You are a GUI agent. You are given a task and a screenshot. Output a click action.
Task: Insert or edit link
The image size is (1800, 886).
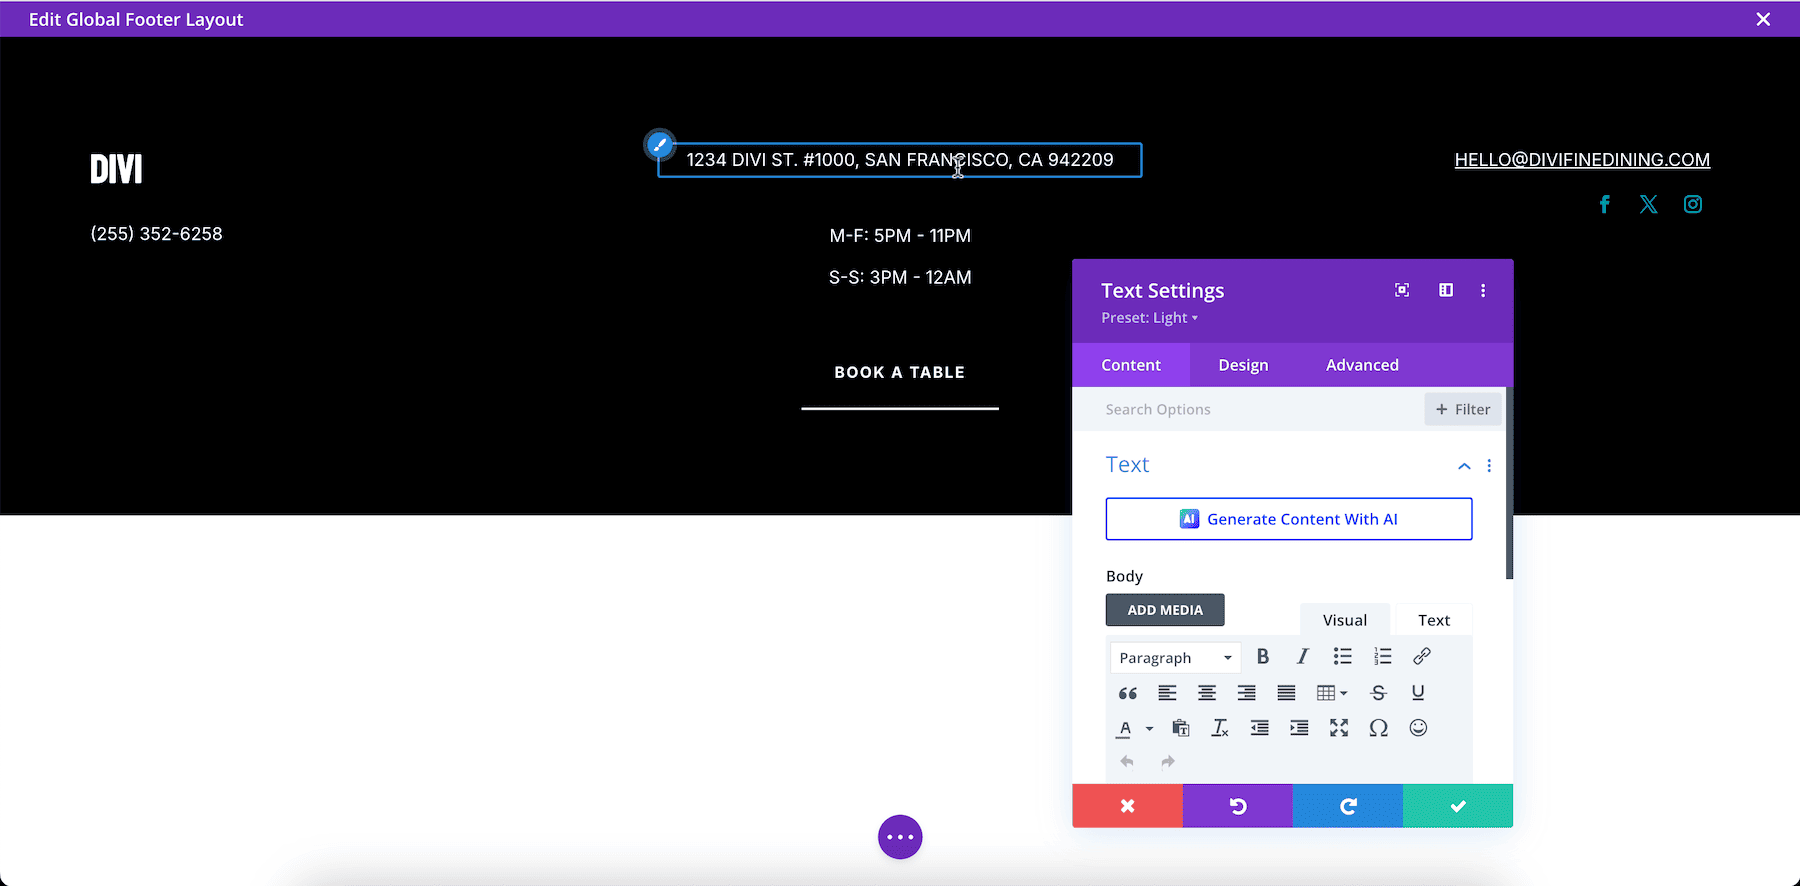(1421, 657)
